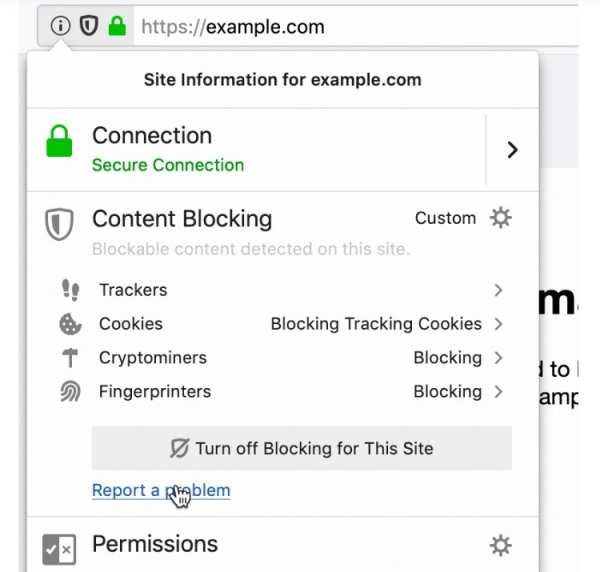The width and height of the screenshot is (600, 572).
Task: Click the tracking protection shield in address bar
Action: click(x=89, y=28)
